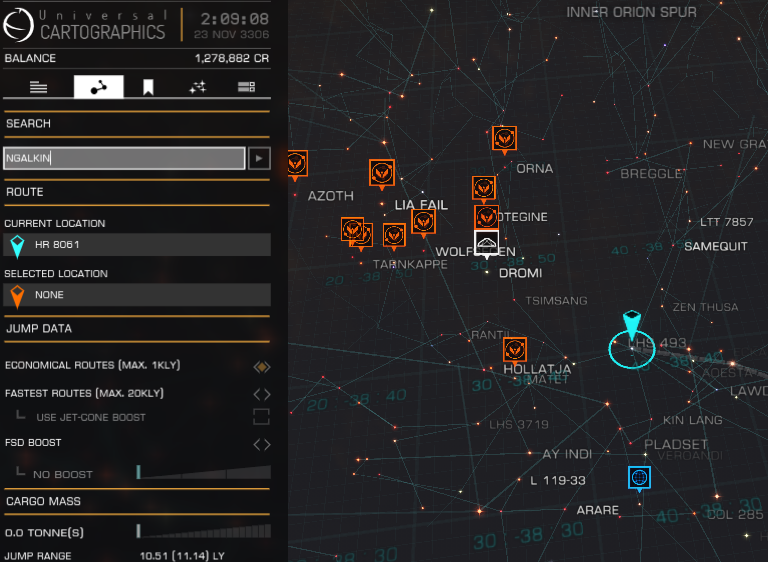Toggle FSD Boost option

[x=262, y=444]
